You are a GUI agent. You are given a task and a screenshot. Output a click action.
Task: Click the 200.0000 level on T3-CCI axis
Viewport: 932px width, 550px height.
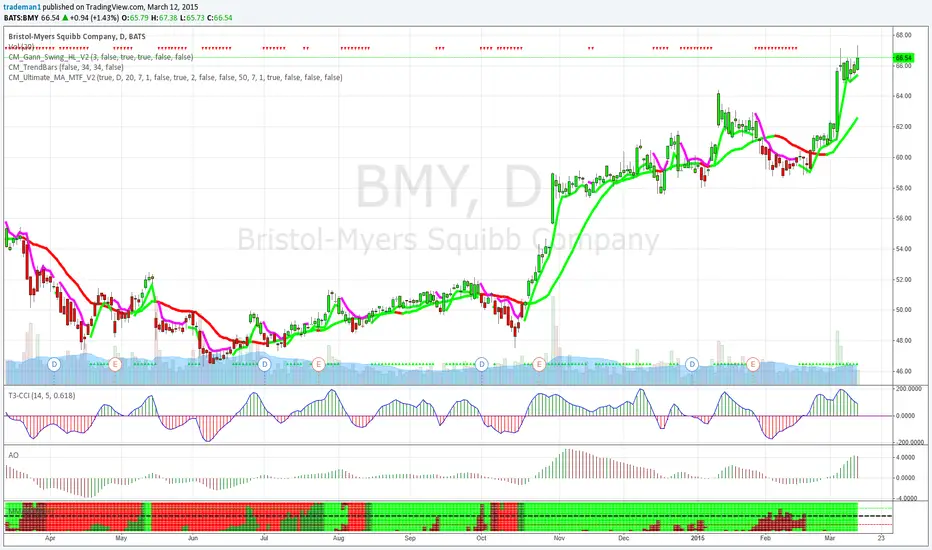[x=909, y=389]
